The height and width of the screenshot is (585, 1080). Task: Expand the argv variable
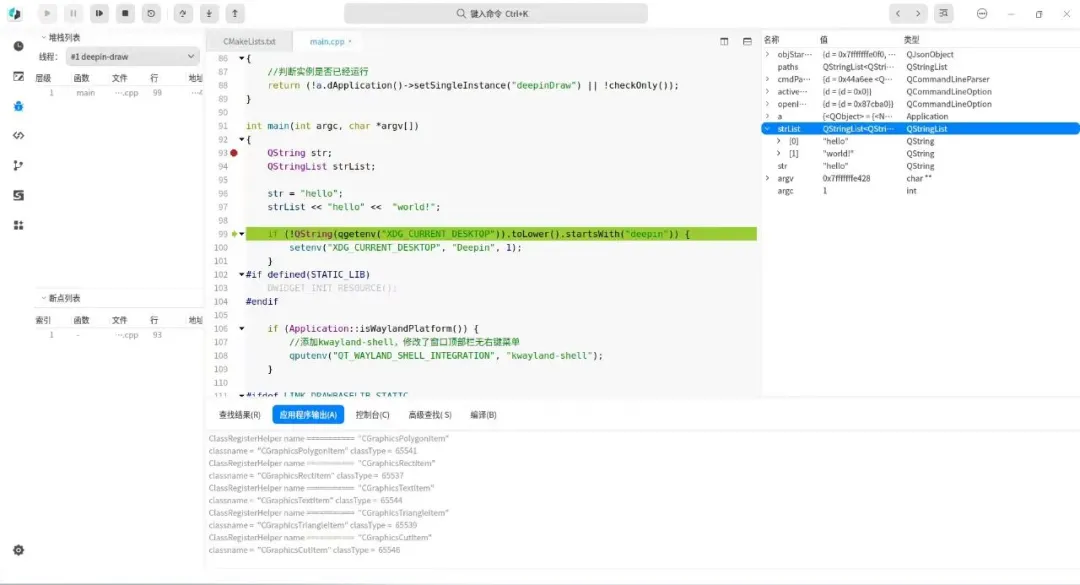point(767,178)
